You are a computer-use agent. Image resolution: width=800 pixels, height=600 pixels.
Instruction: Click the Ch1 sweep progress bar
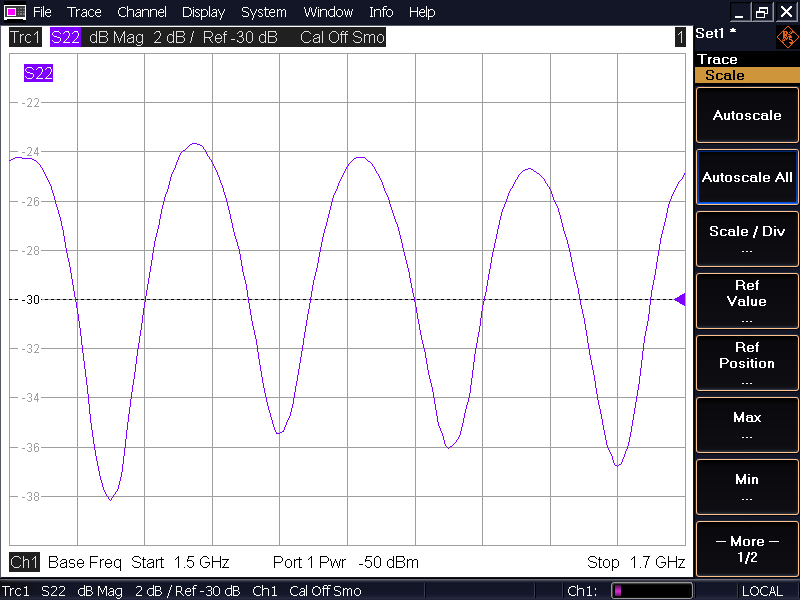(652, 591)
